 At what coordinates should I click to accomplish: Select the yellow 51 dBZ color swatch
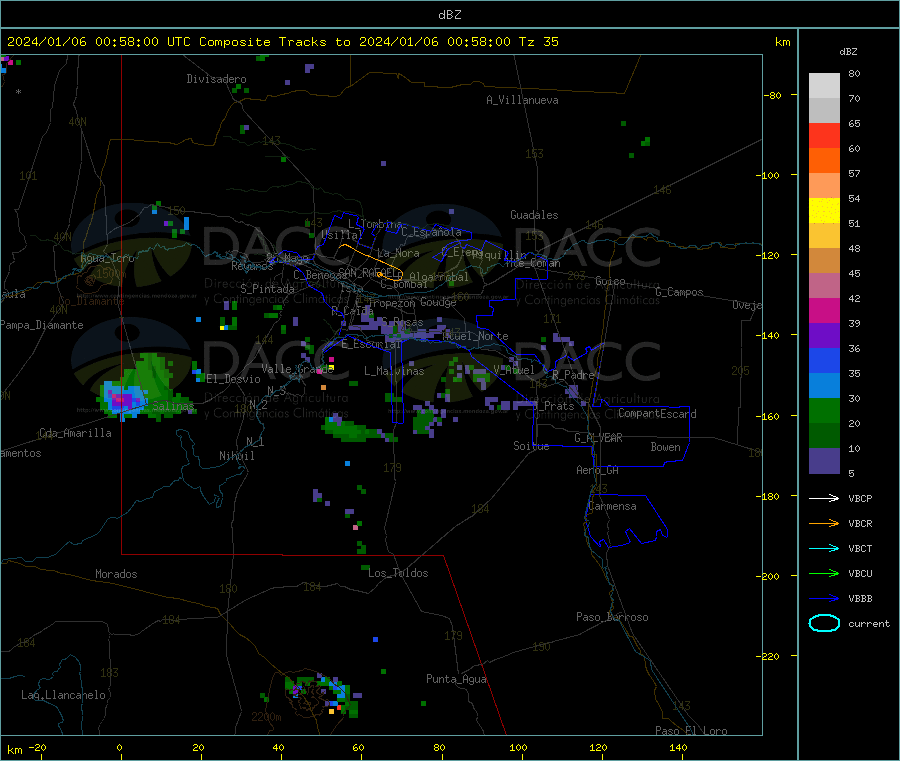[x=824, y=211]
